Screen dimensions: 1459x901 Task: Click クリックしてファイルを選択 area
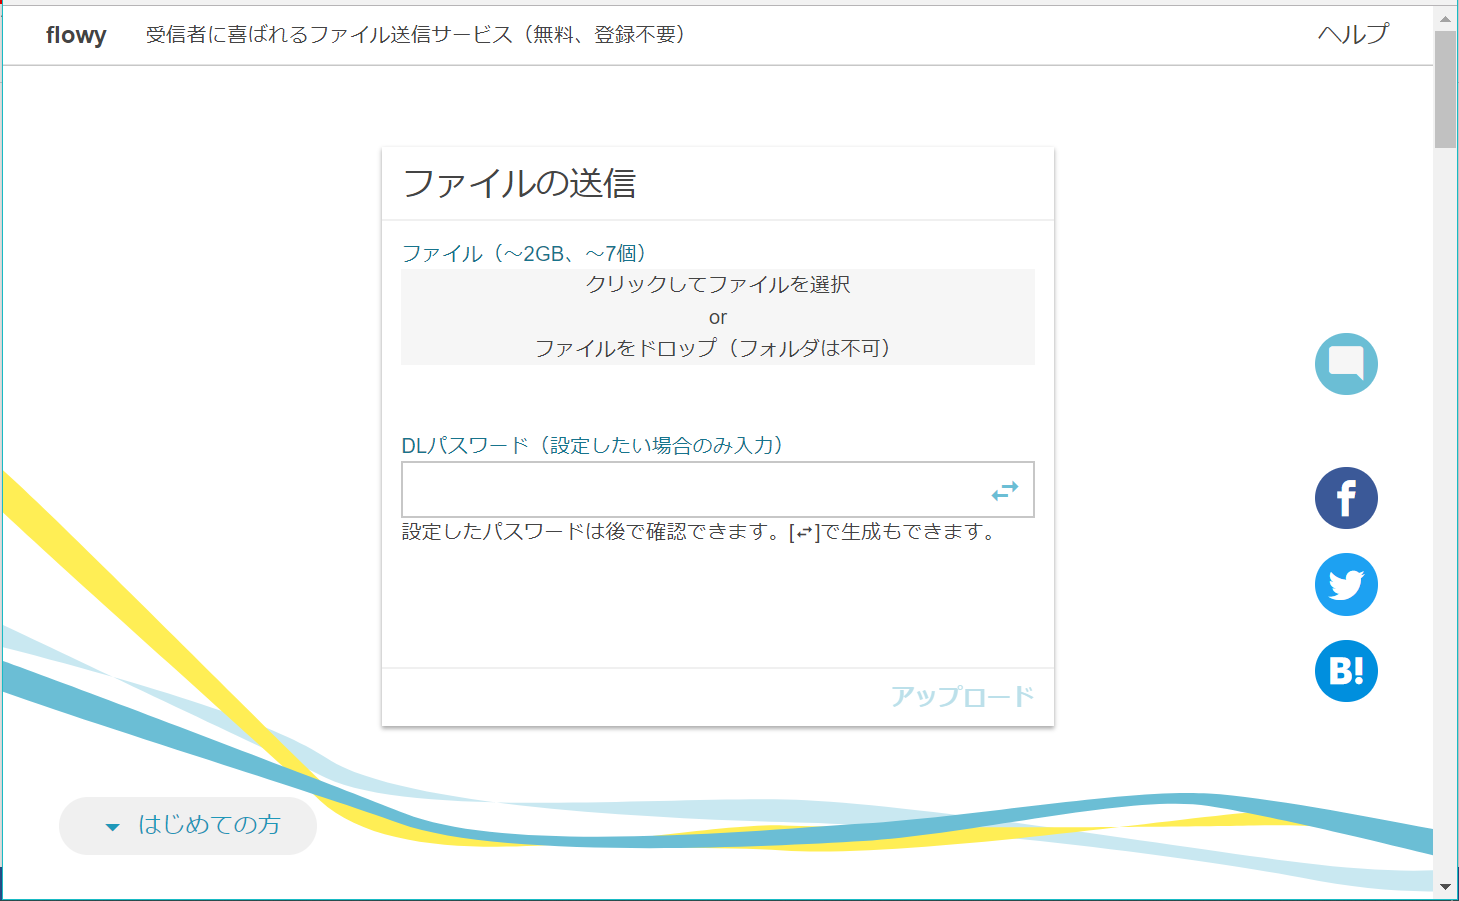pos(718,284)
